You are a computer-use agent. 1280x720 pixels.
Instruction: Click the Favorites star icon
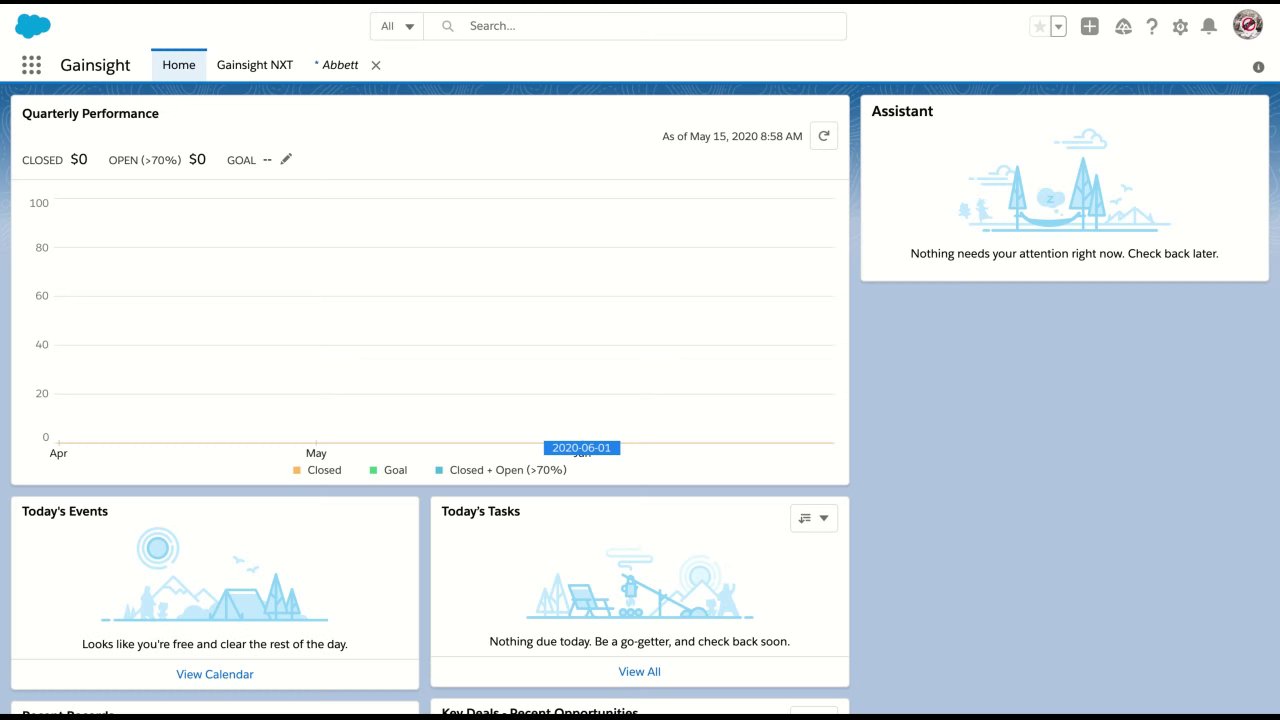tap(1039, 27)
